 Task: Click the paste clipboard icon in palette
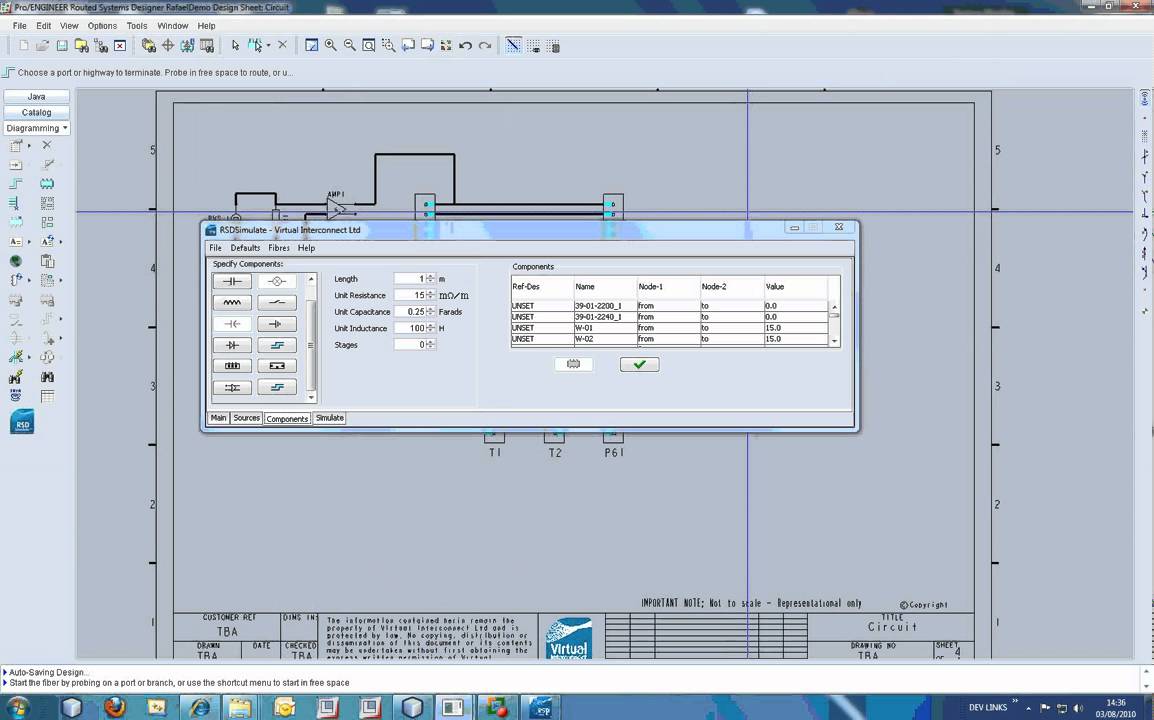coord(47,261)
